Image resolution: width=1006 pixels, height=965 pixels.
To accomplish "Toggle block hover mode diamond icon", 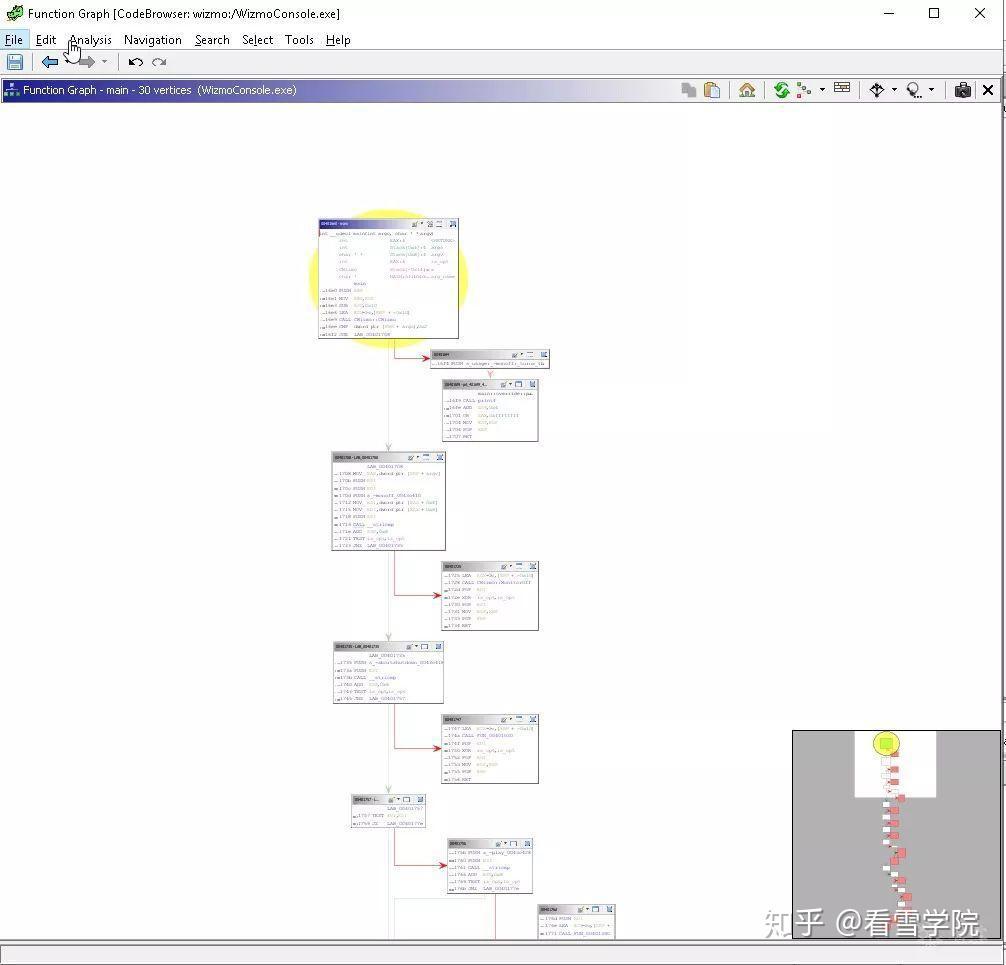I will pyautogui.click(x=876, y=90).
